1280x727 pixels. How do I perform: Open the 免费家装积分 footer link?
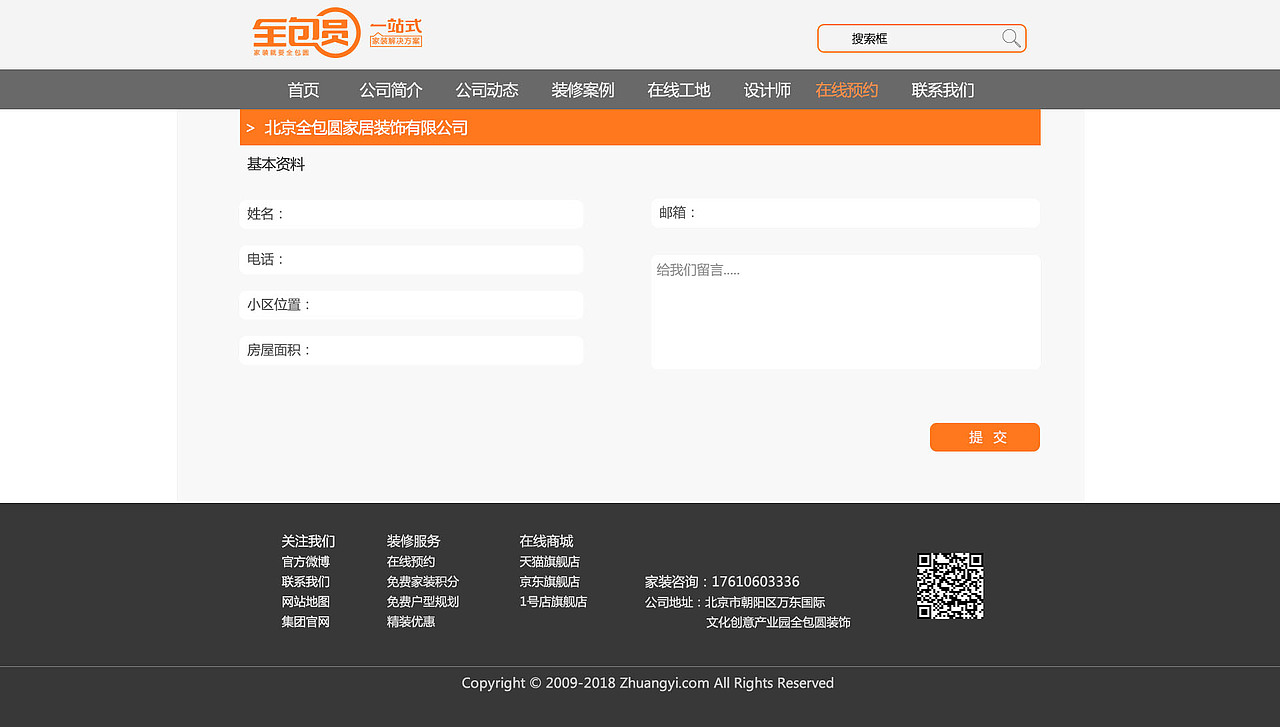[423, 582]
